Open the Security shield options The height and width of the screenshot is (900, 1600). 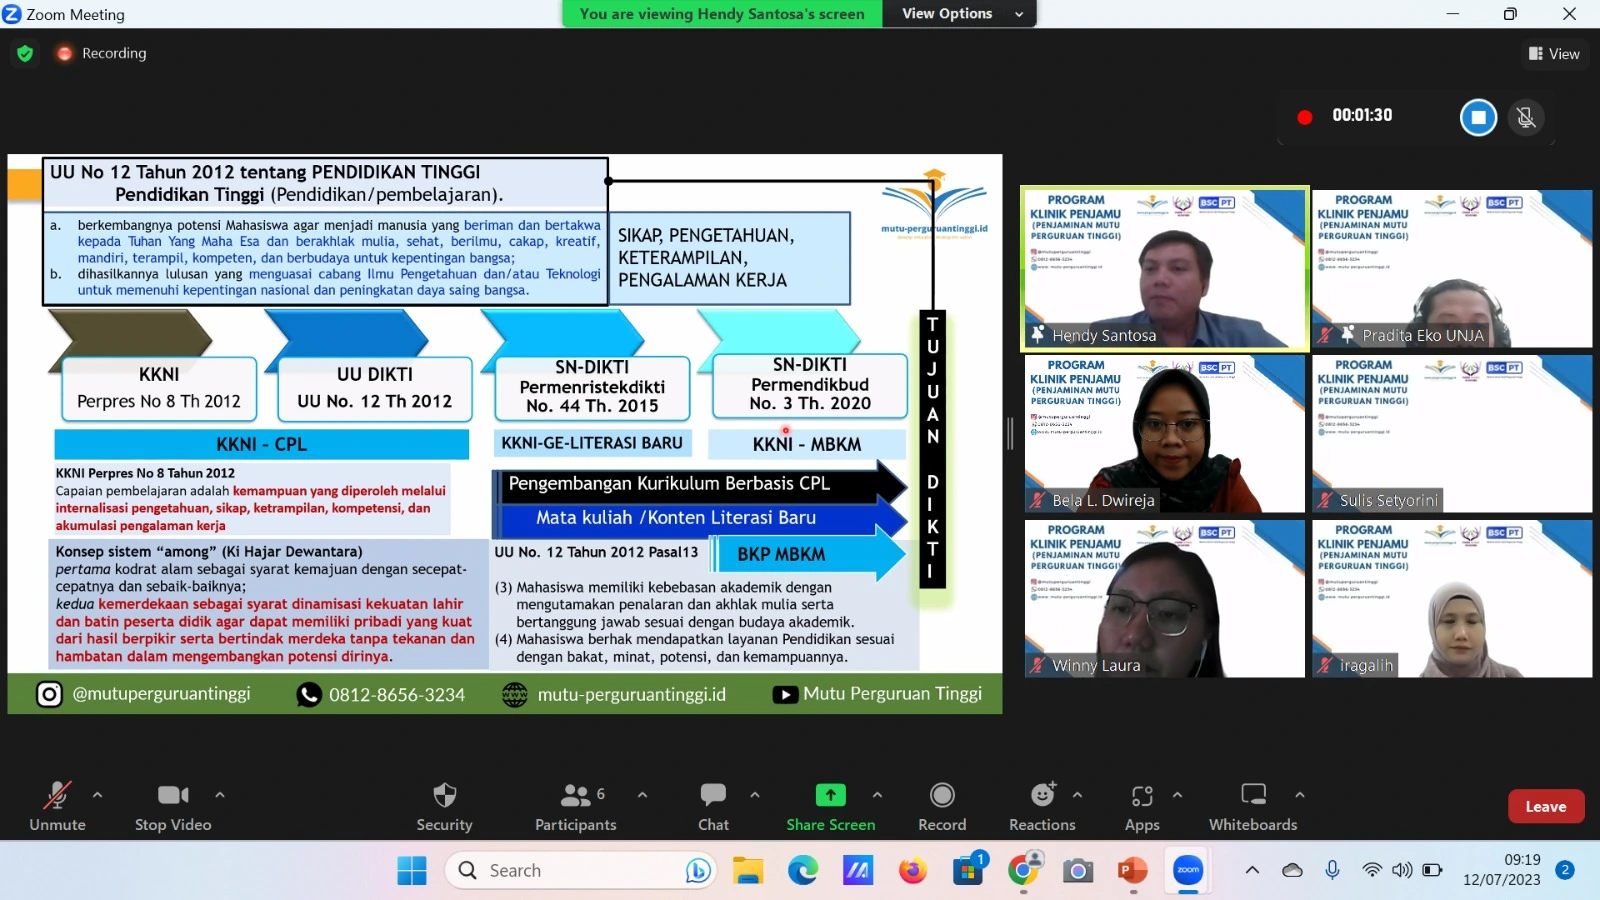point(444,806)
